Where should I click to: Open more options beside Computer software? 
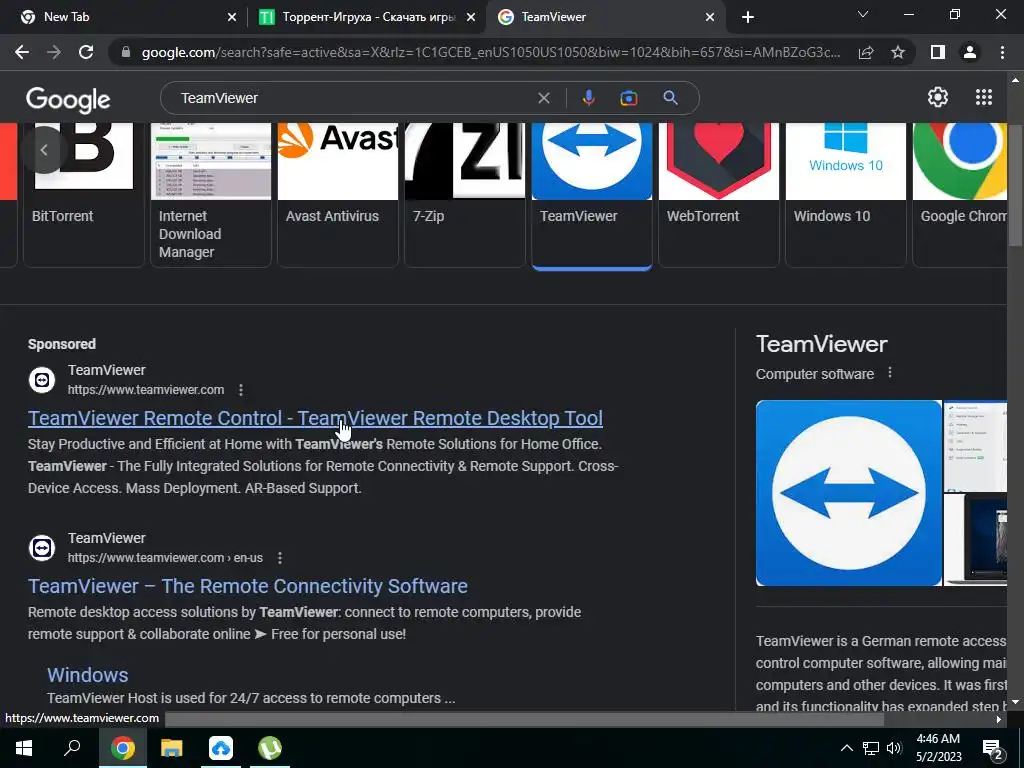click(889, 373)
